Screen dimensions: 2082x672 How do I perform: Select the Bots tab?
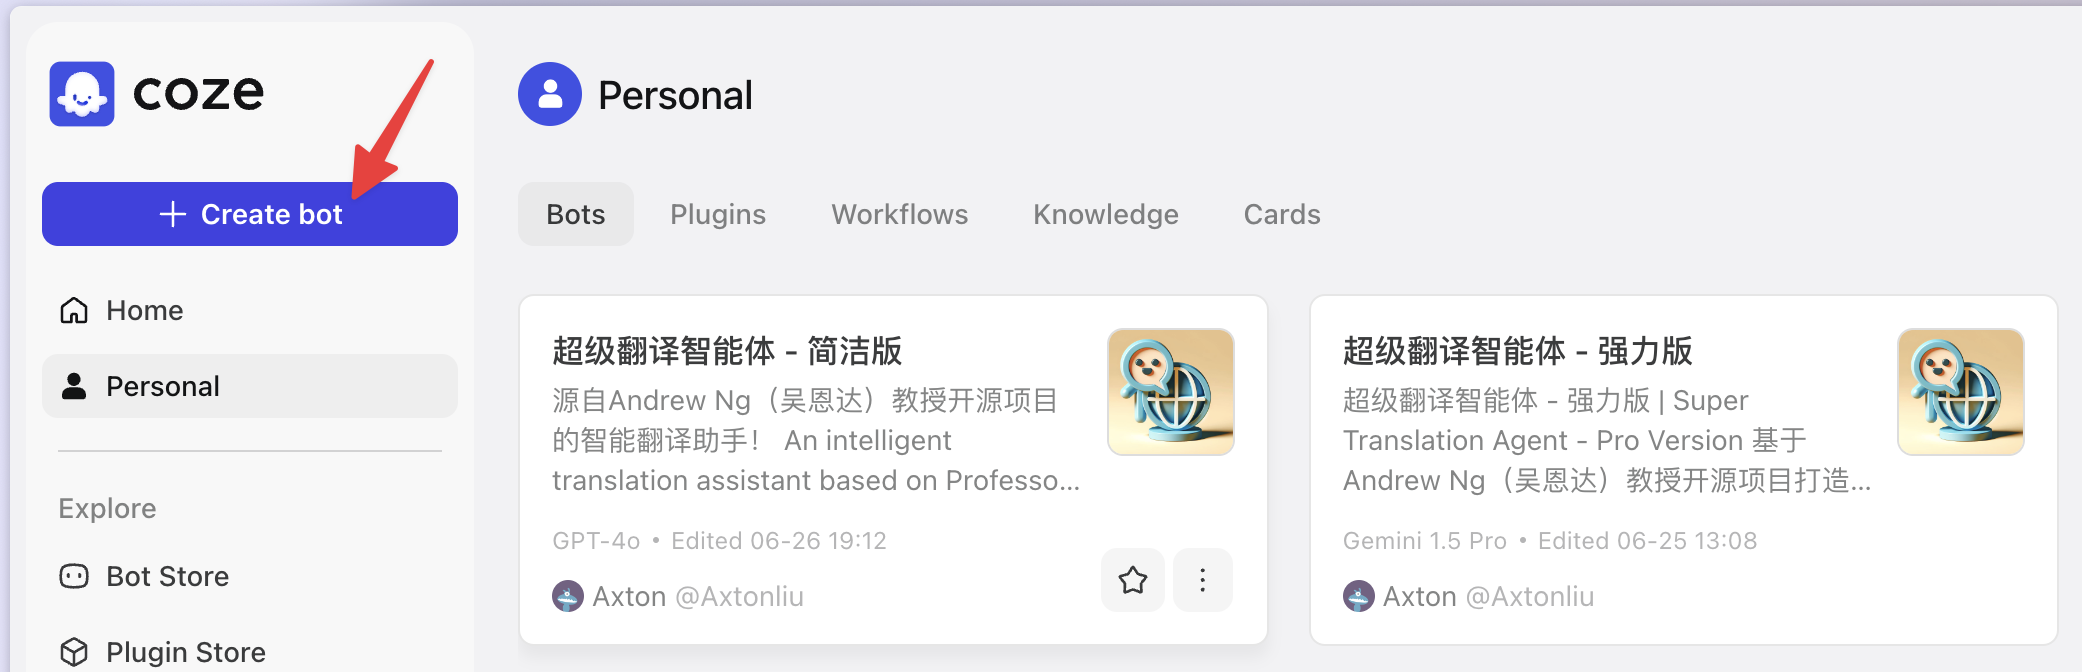(x=576, y=214)
